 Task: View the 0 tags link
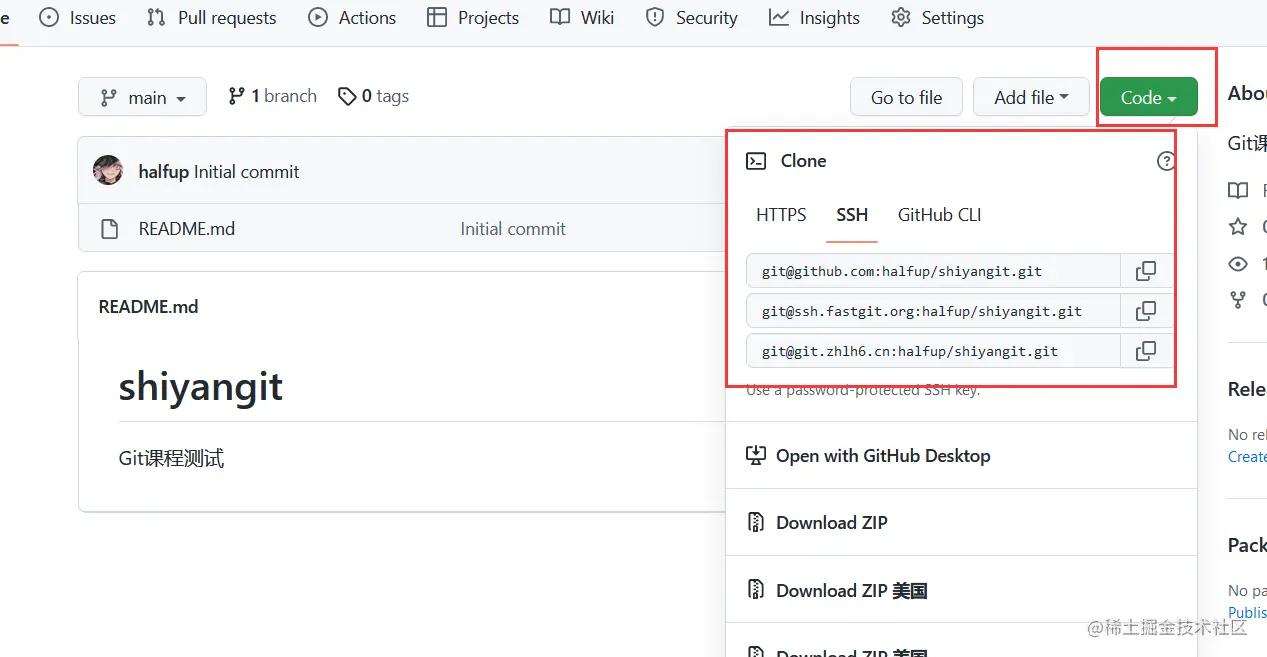(373, 96)
